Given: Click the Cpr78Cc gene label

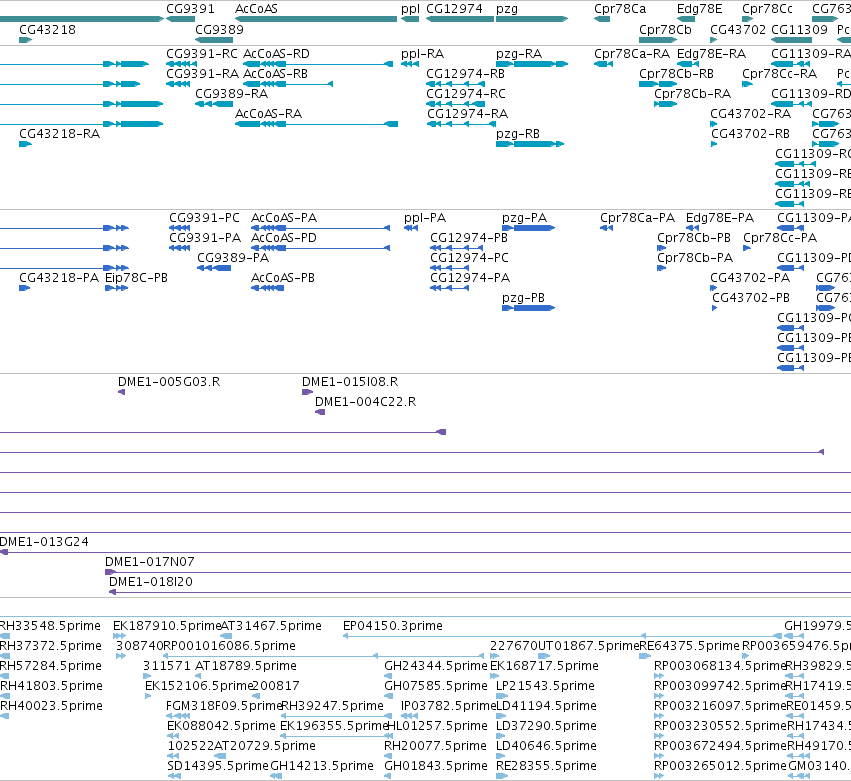Looking at the screenshot, I should click(x=767, y=9).
